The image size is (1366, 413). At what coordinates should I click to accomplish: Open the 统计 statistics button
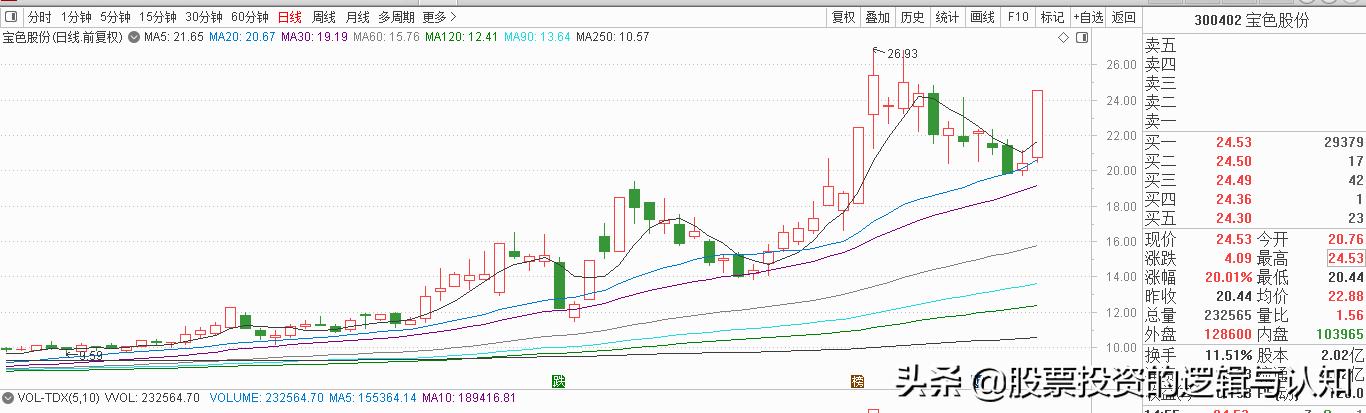(947, 17)
